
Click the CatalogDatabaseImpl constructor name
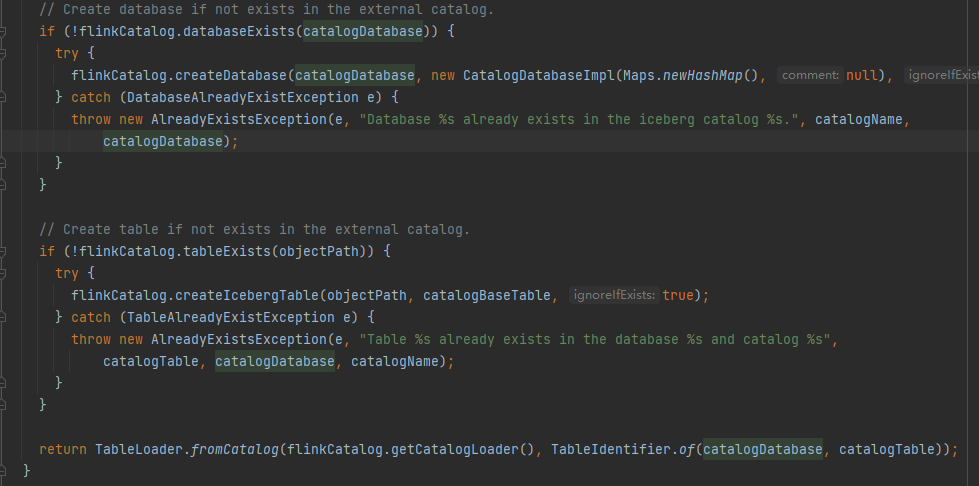tap(538, 76)
